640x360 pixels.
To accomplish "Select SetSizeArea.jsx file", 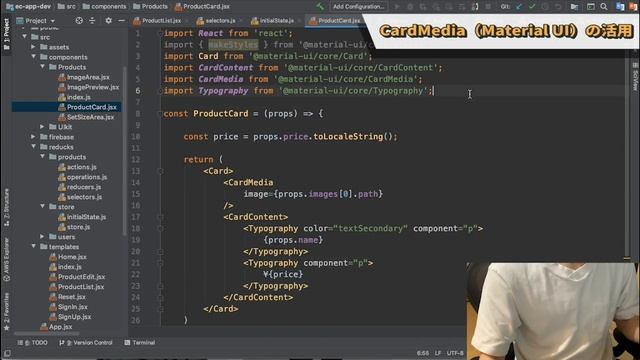I will pos(86,117).
